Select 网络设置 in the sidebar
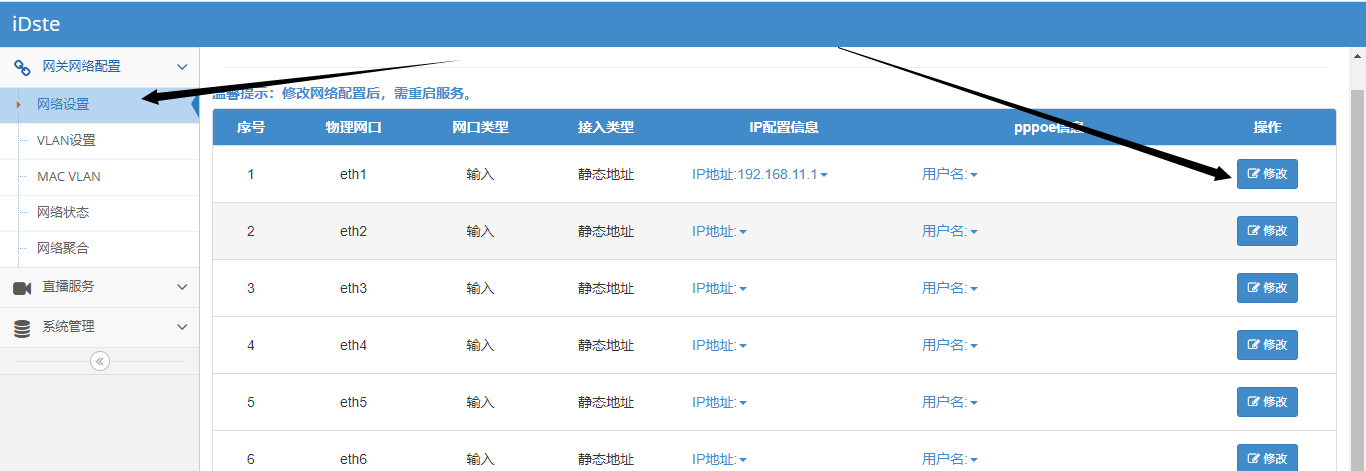 point(63,105)
